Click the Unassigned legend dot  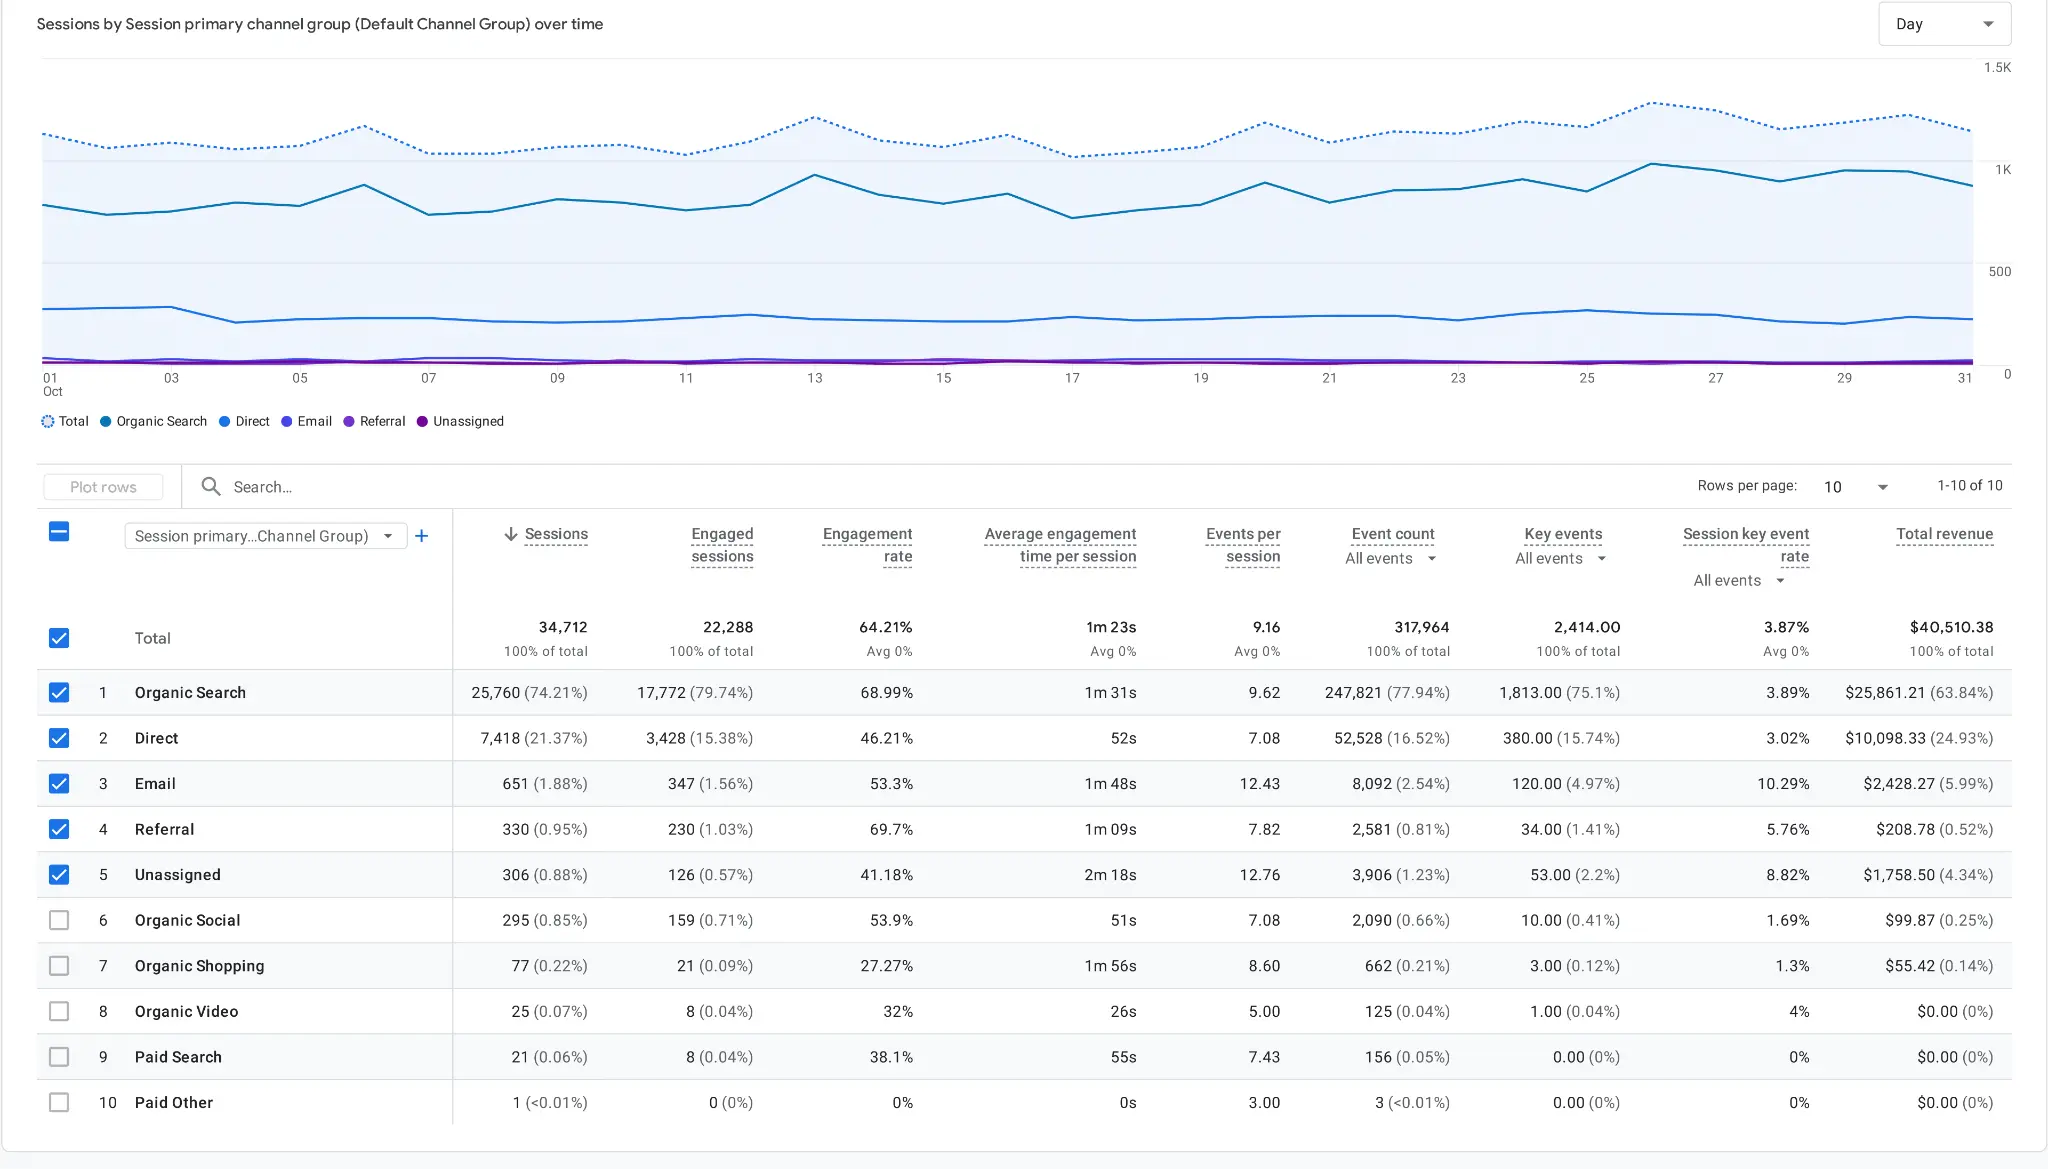pos(422,421)
